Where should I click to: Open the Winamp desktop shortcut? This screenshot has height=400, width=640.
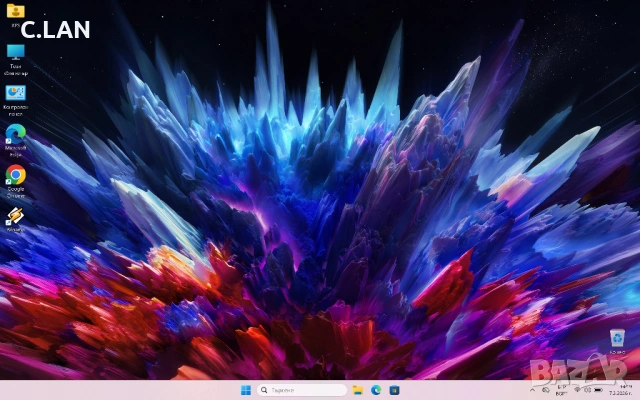click(15, 216)
